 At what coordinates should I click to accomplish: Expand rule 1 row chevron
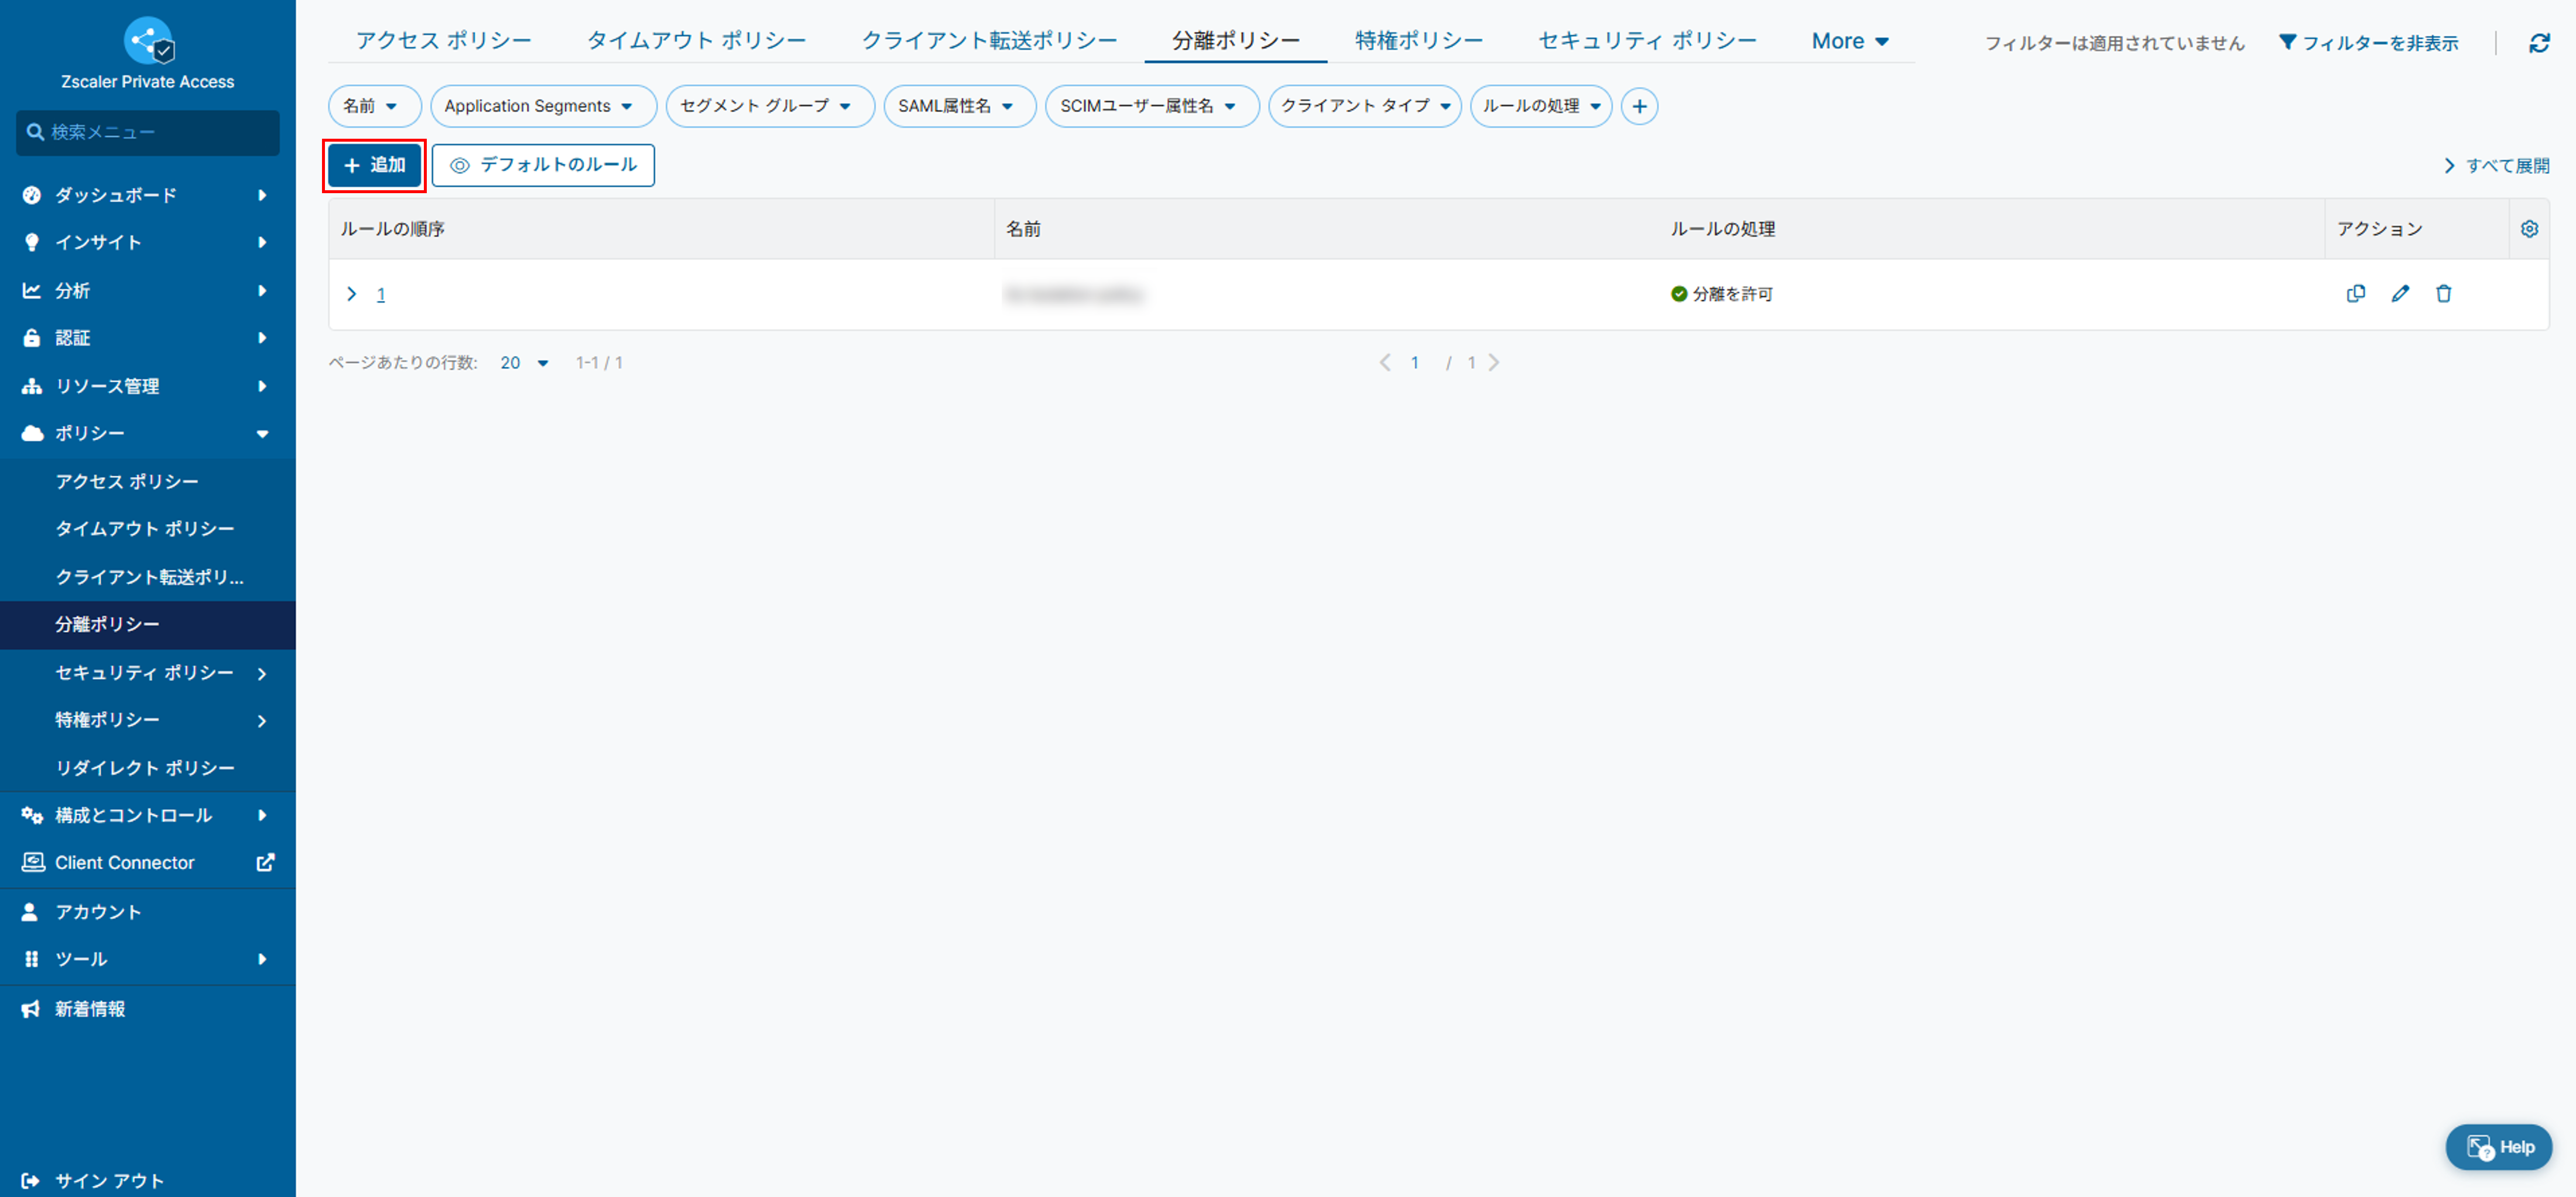click(351, 294)
